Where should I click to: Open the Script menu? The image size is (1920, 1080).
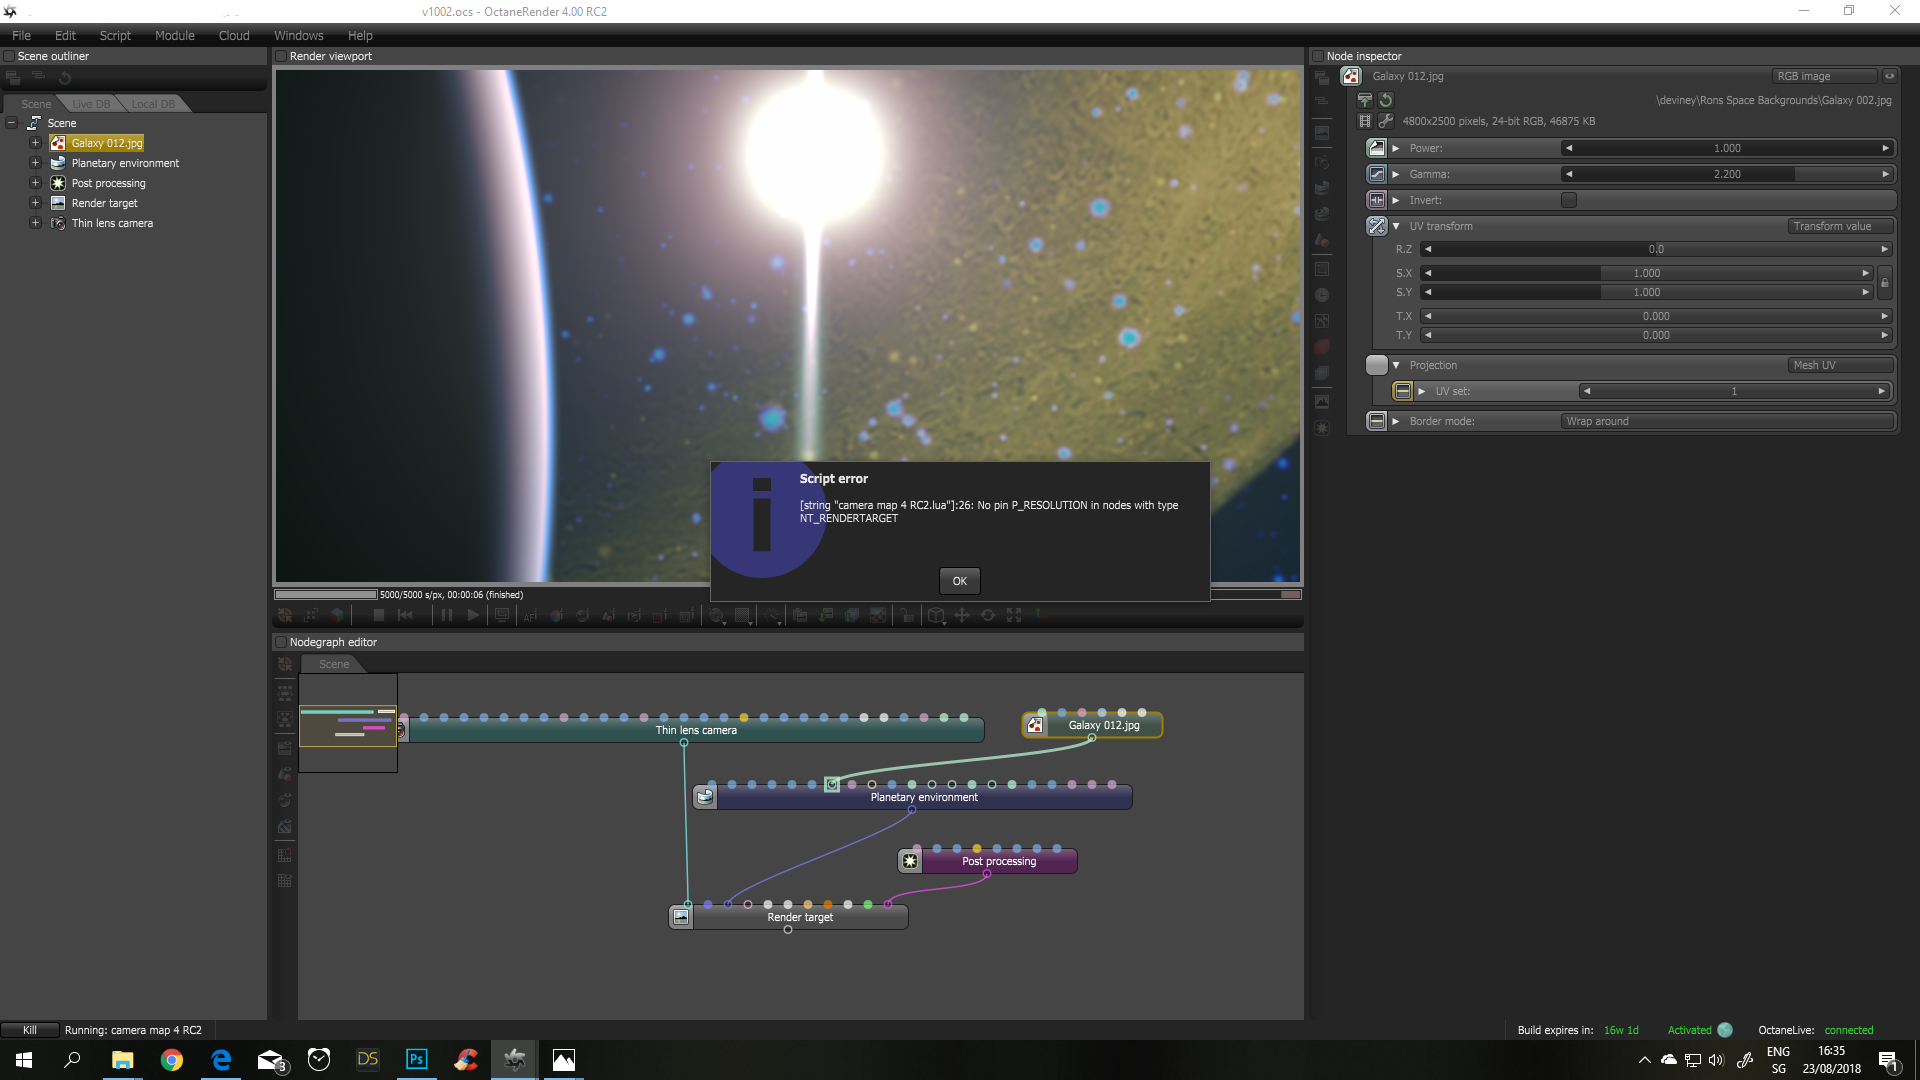115,35
